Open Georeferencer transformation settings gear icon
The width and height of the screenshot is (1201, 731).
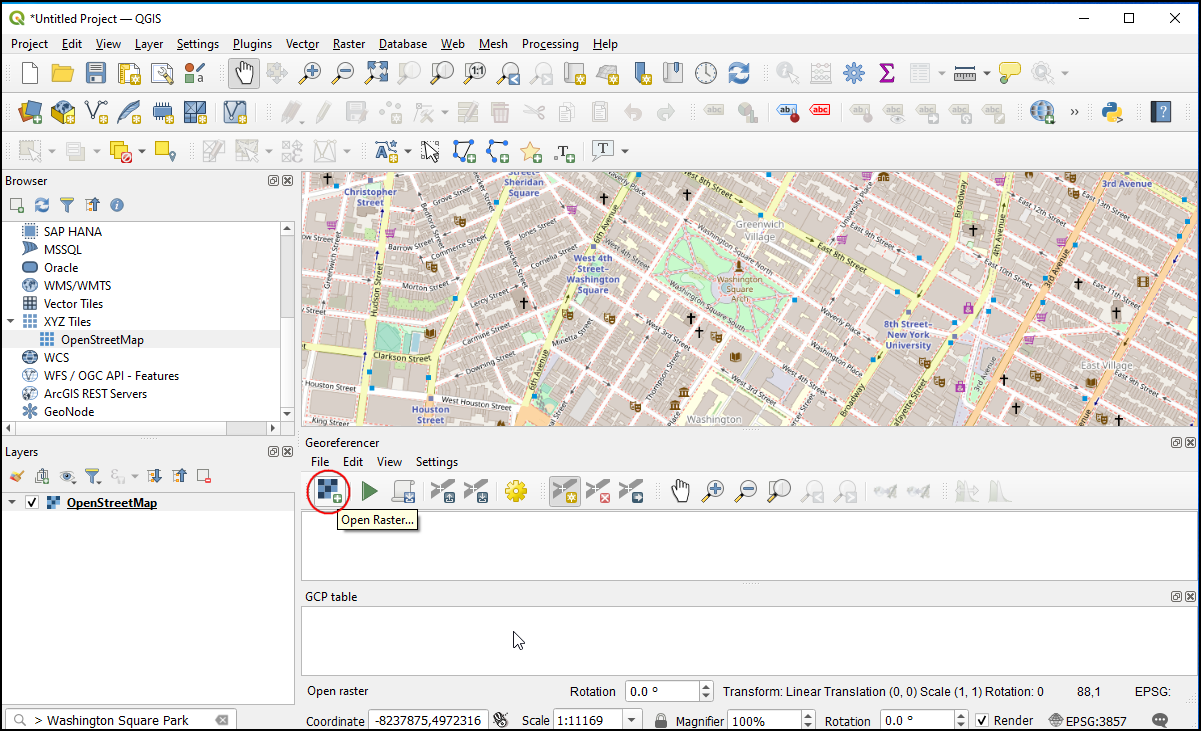pos(515,491)
